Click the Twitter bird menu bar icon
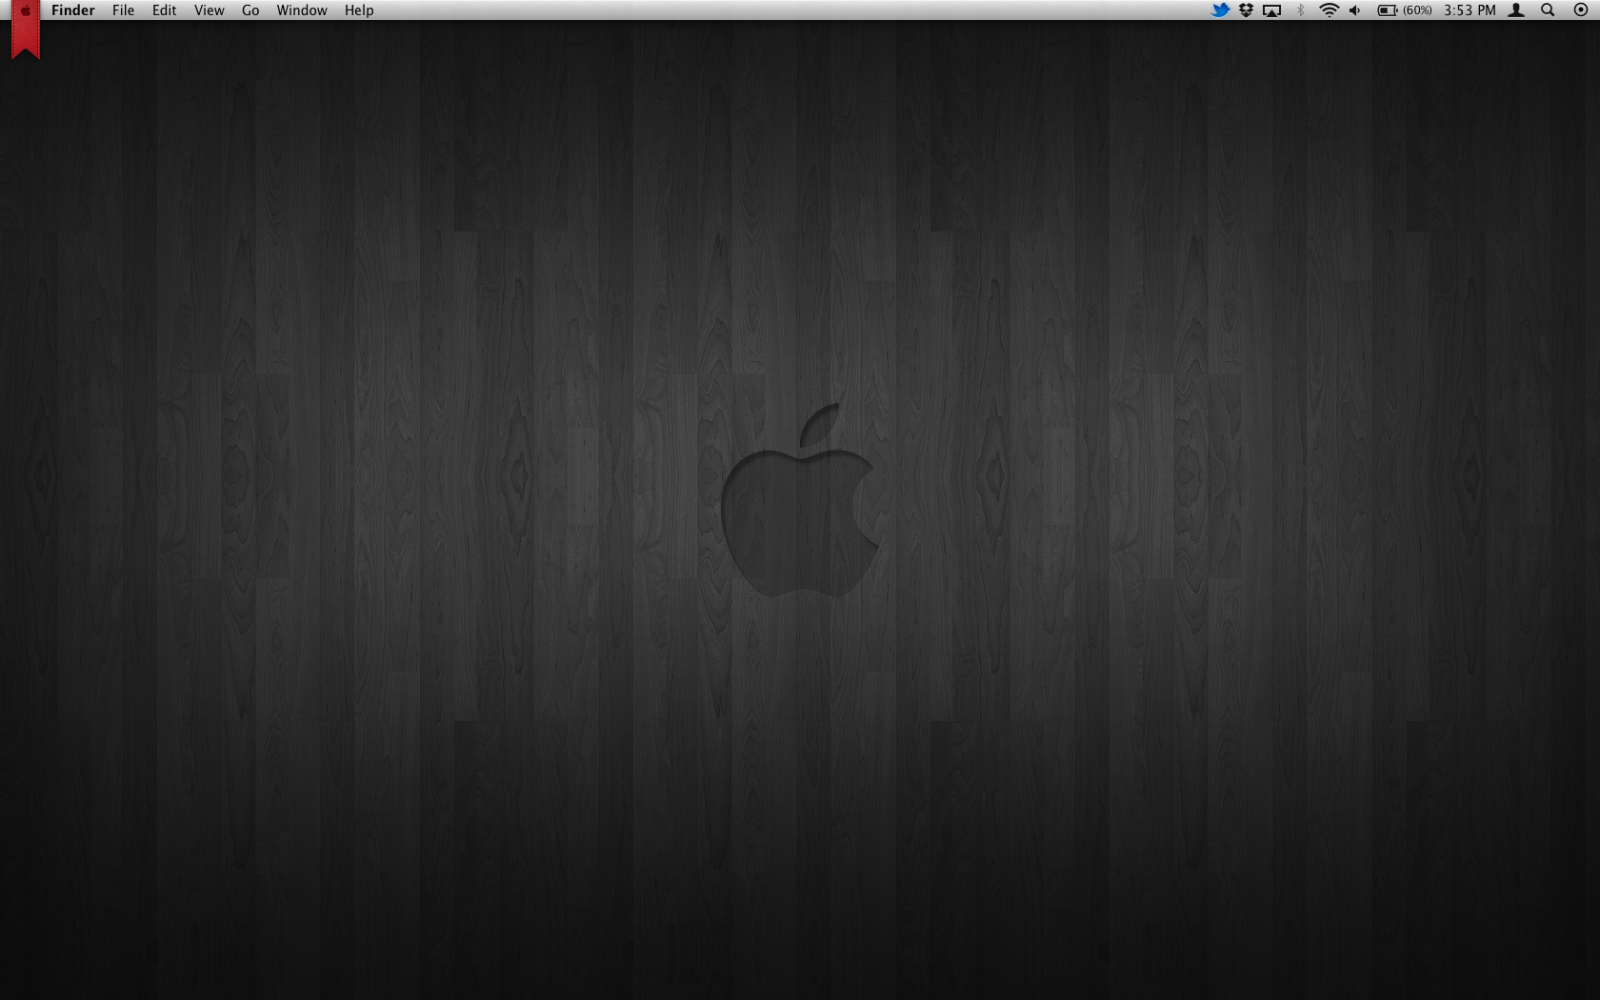The width and height of the screenshot is (1600, 1000). (x=1220, y=10)
